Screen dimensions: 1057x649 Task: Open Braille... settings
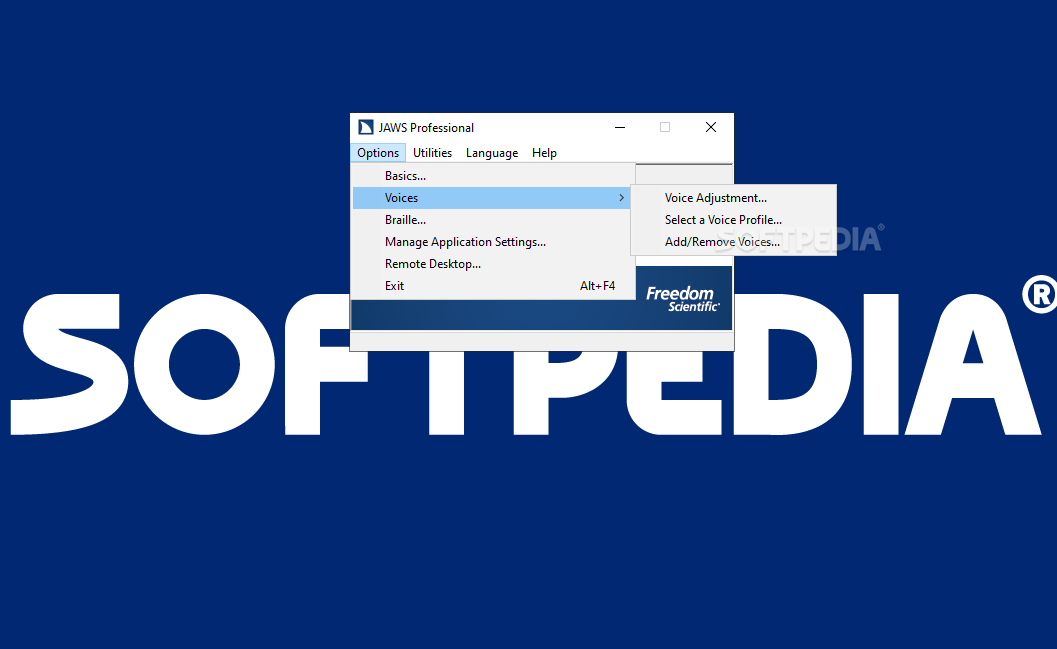coord(493,220)
